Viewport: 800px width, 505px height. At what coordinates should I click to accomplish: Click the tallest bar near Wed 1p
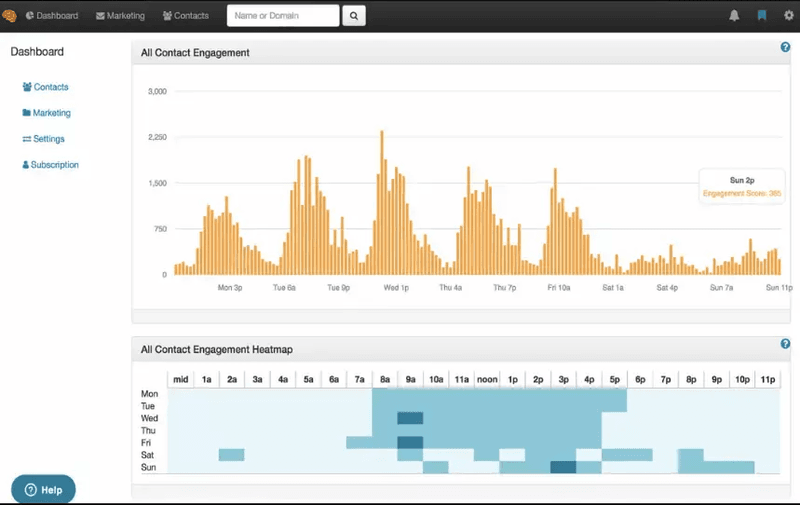382,202
